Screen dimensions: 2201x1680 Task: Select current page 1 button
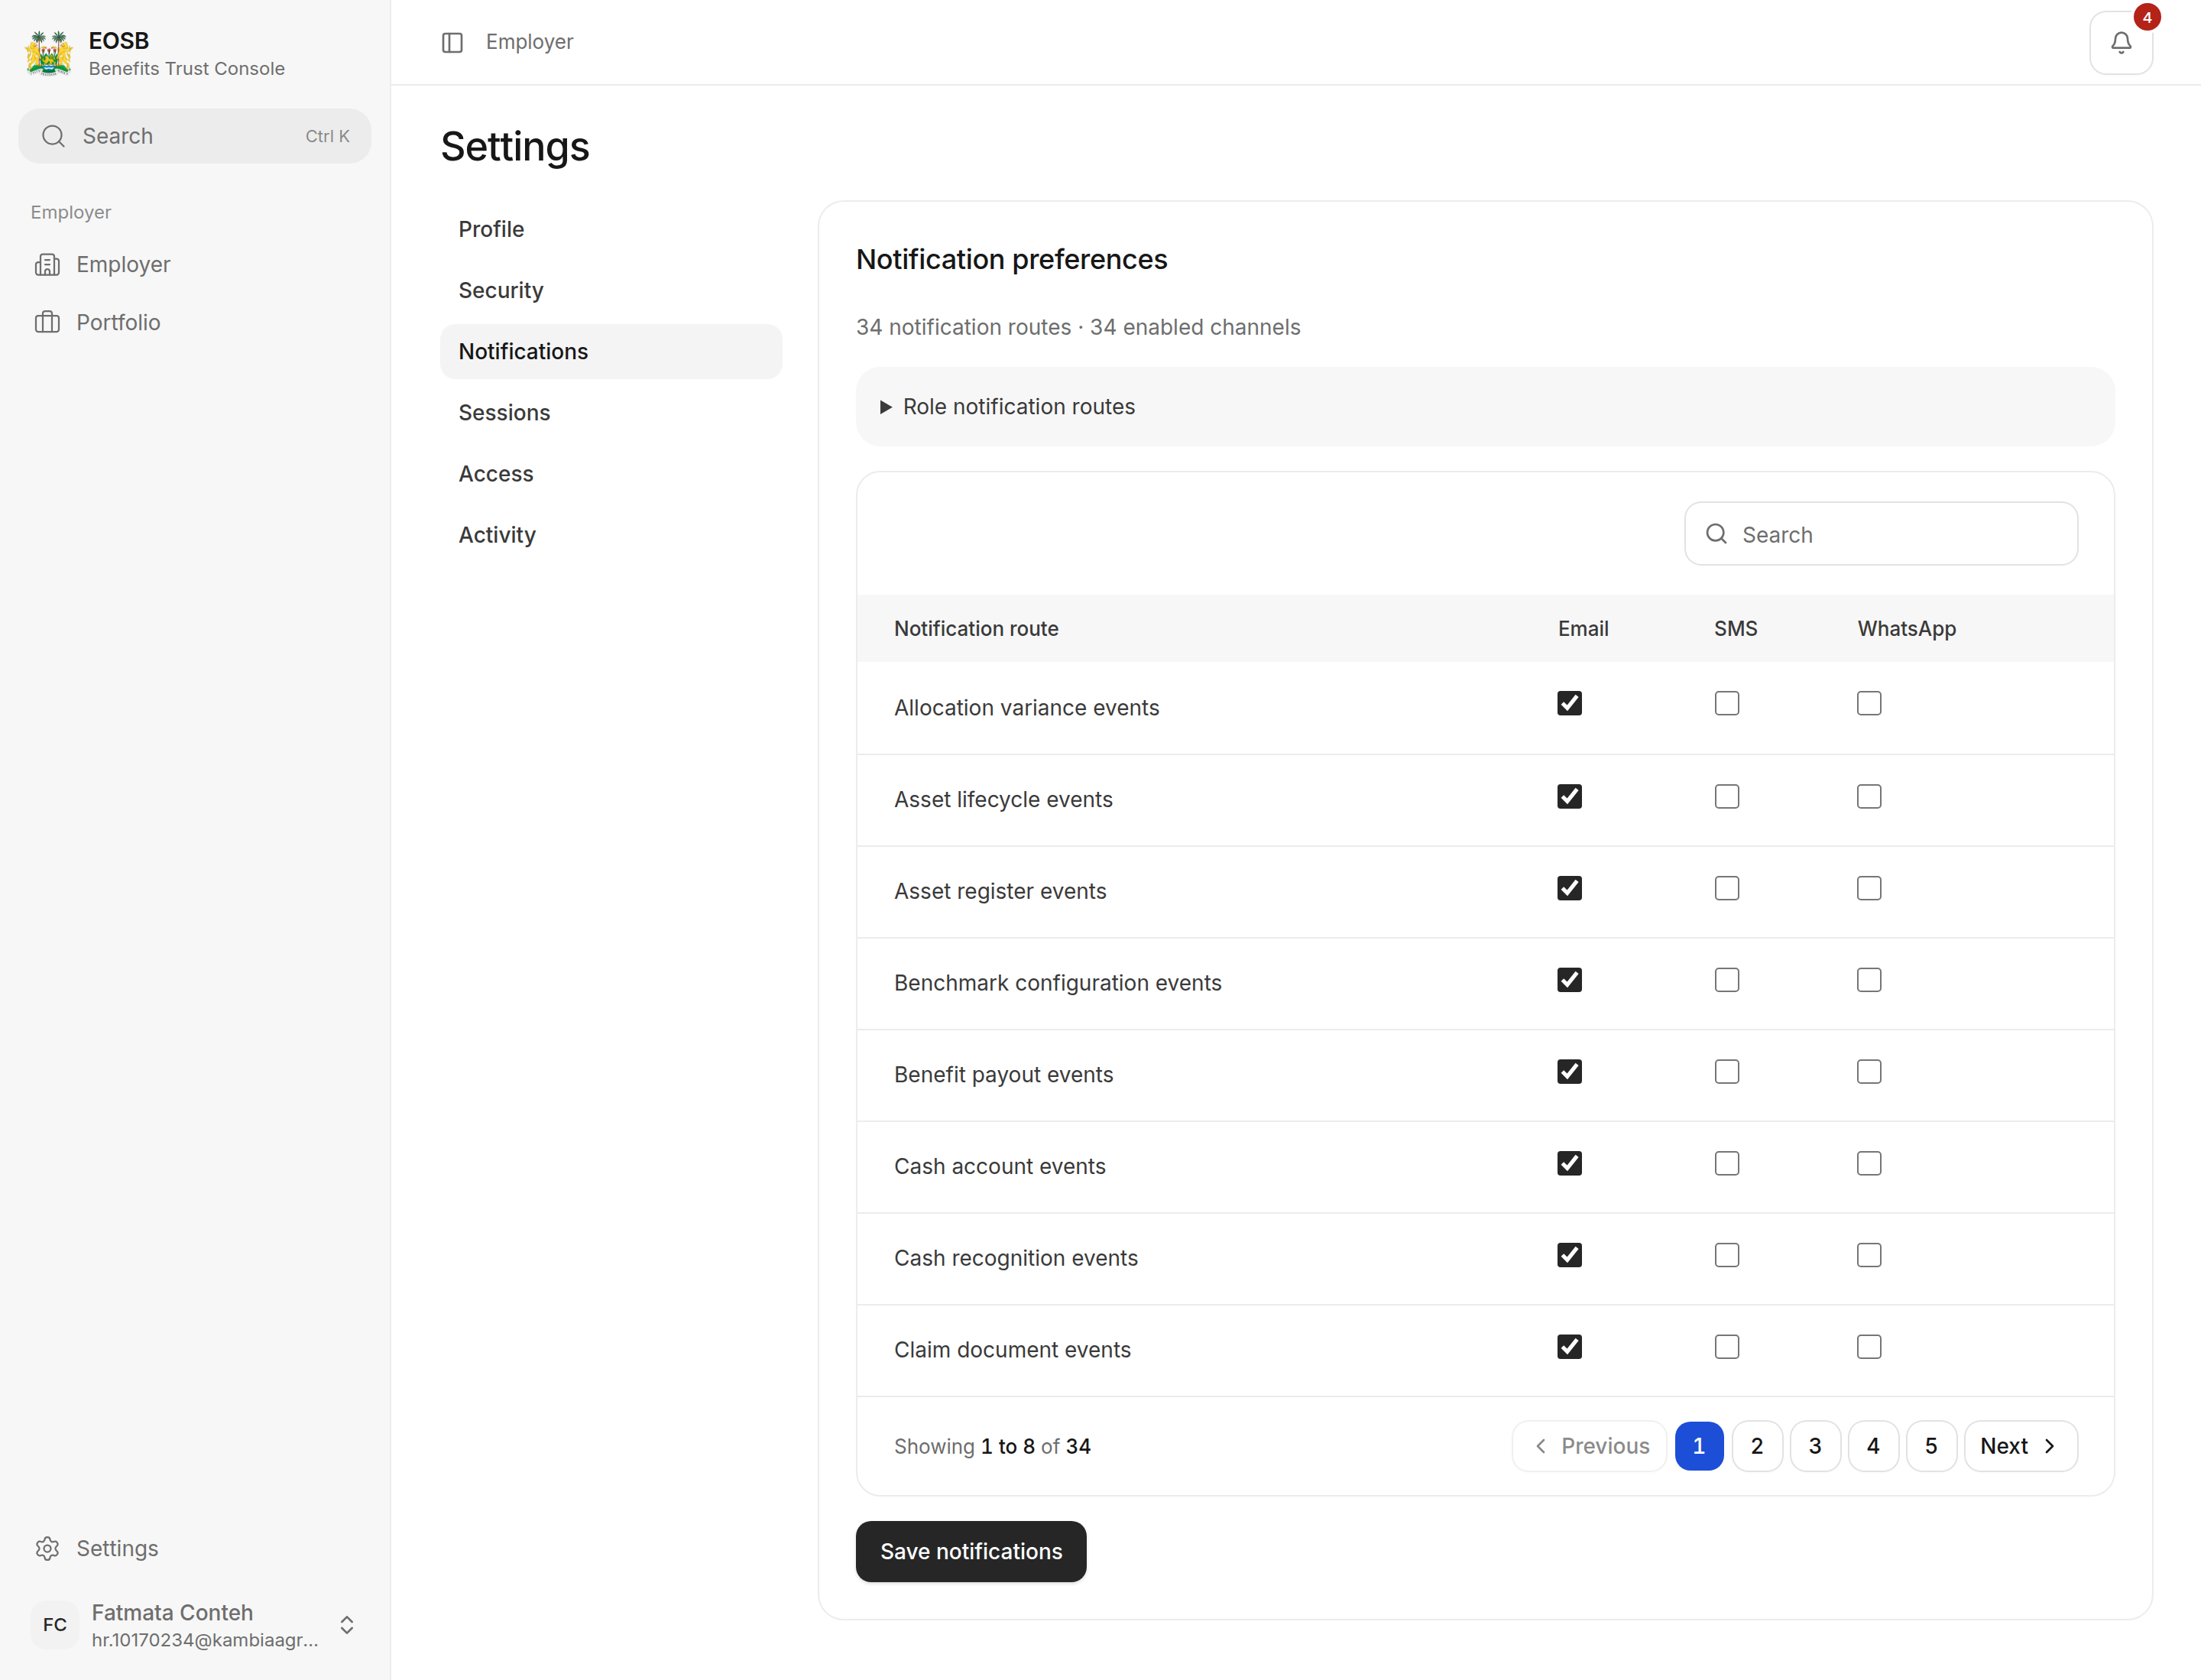point(1698,1446)
